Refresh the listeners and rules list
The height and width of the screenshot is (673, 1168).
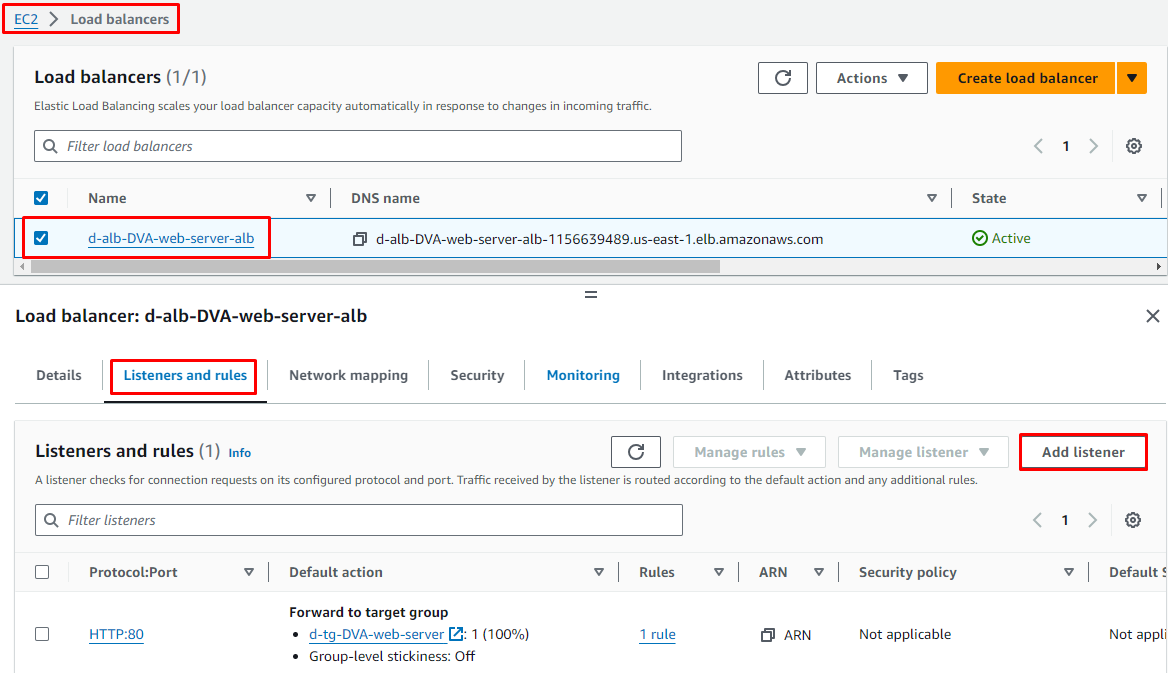coord(635,452)
